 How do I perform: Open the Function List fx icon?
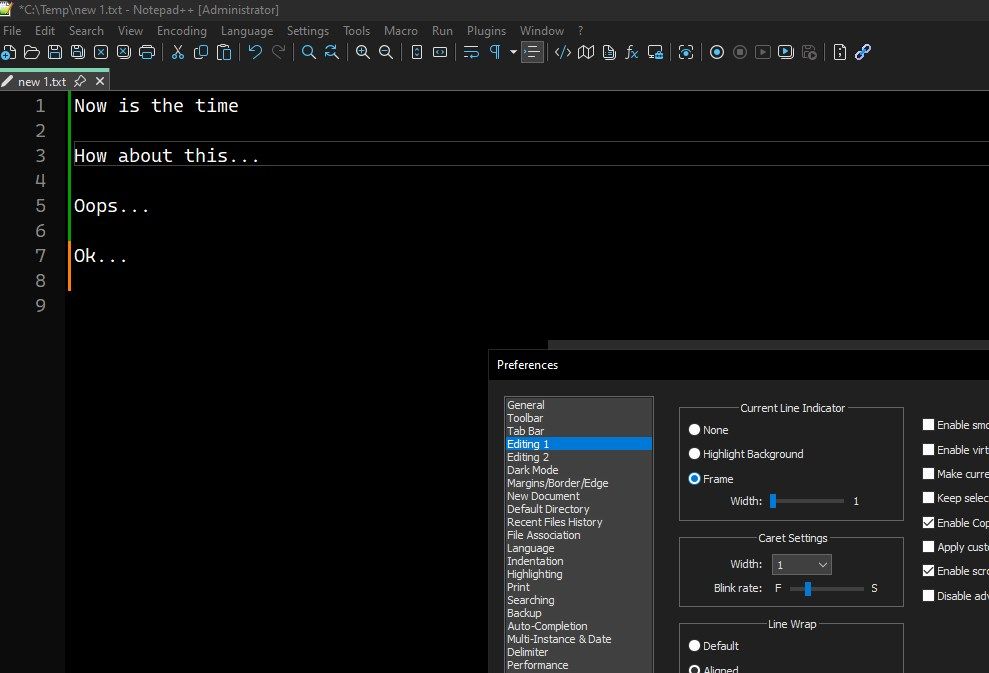coord(632,52)
